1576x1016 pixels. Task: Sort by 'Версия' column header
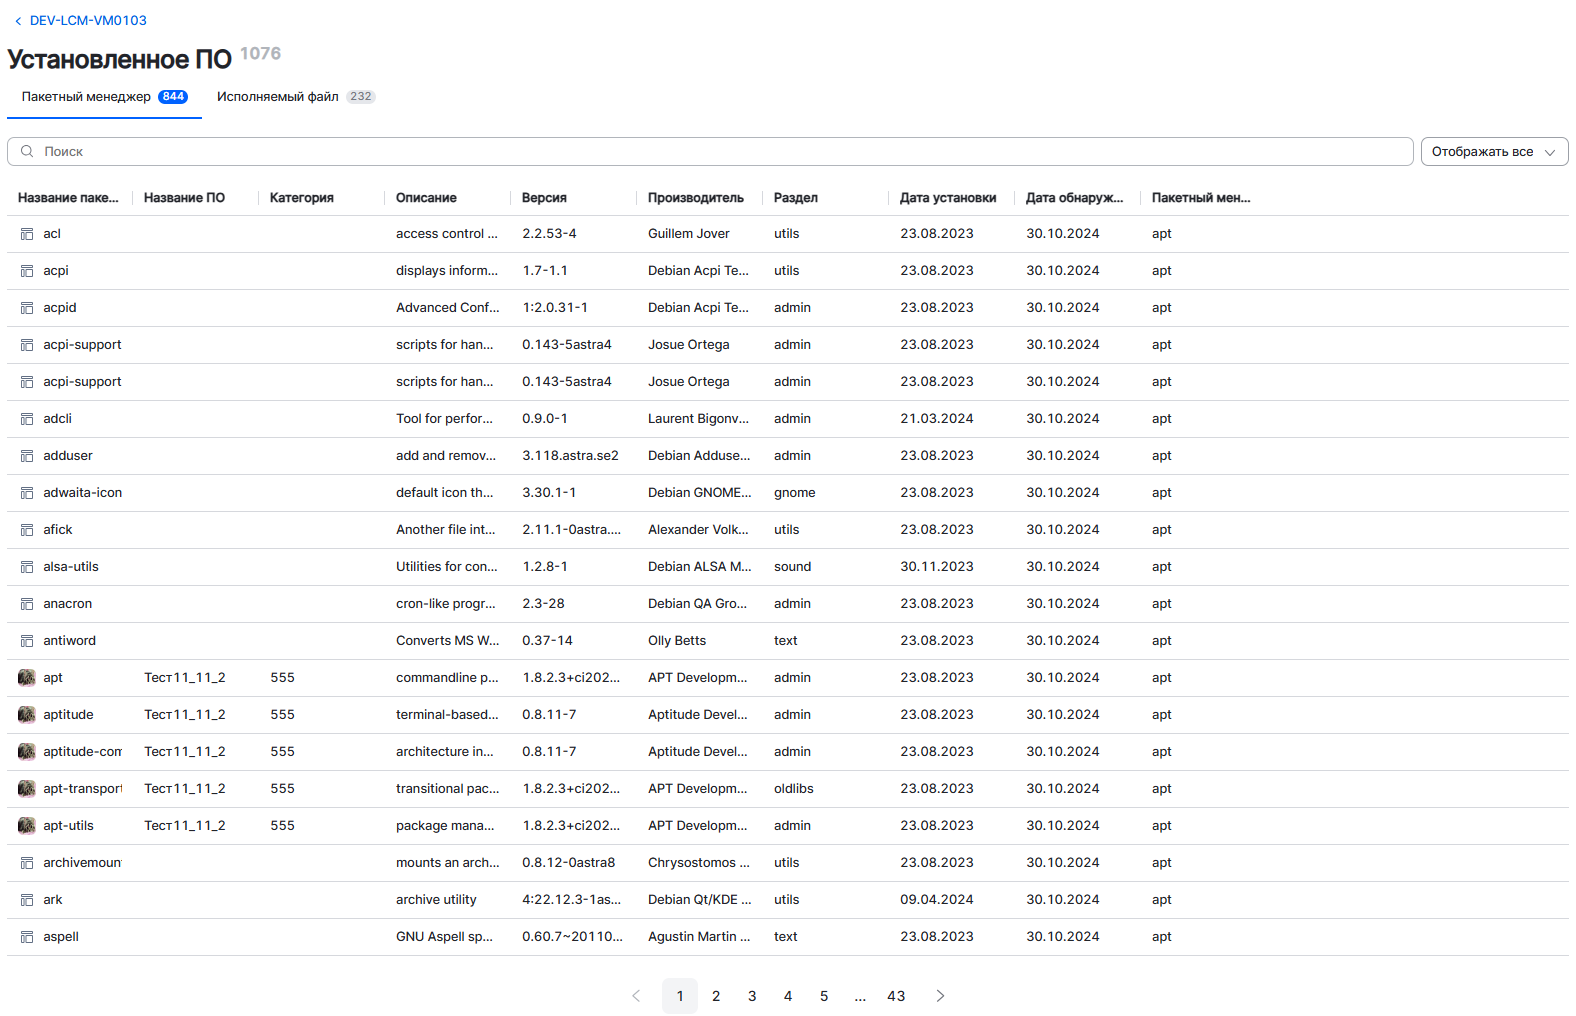coord(544,198)
